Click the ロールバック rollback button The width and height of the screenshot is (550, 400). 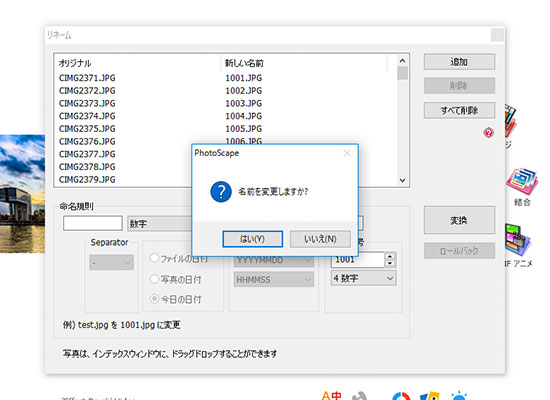[x=459, y=251]
